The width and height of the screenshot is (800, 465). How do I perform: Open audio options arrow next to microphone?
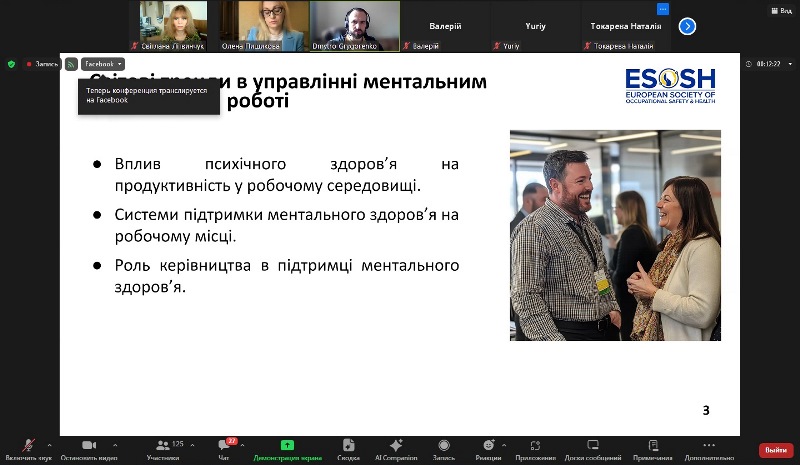49,445
